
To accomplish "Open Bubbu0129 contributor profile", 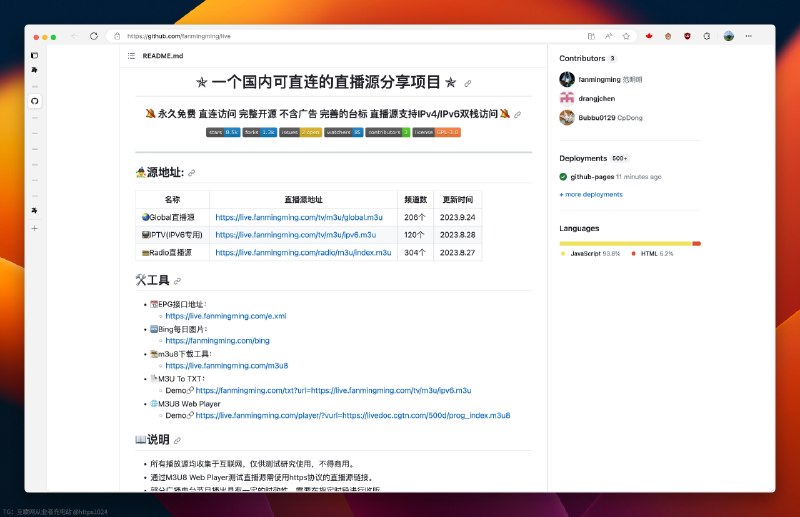I will point(596,118).
